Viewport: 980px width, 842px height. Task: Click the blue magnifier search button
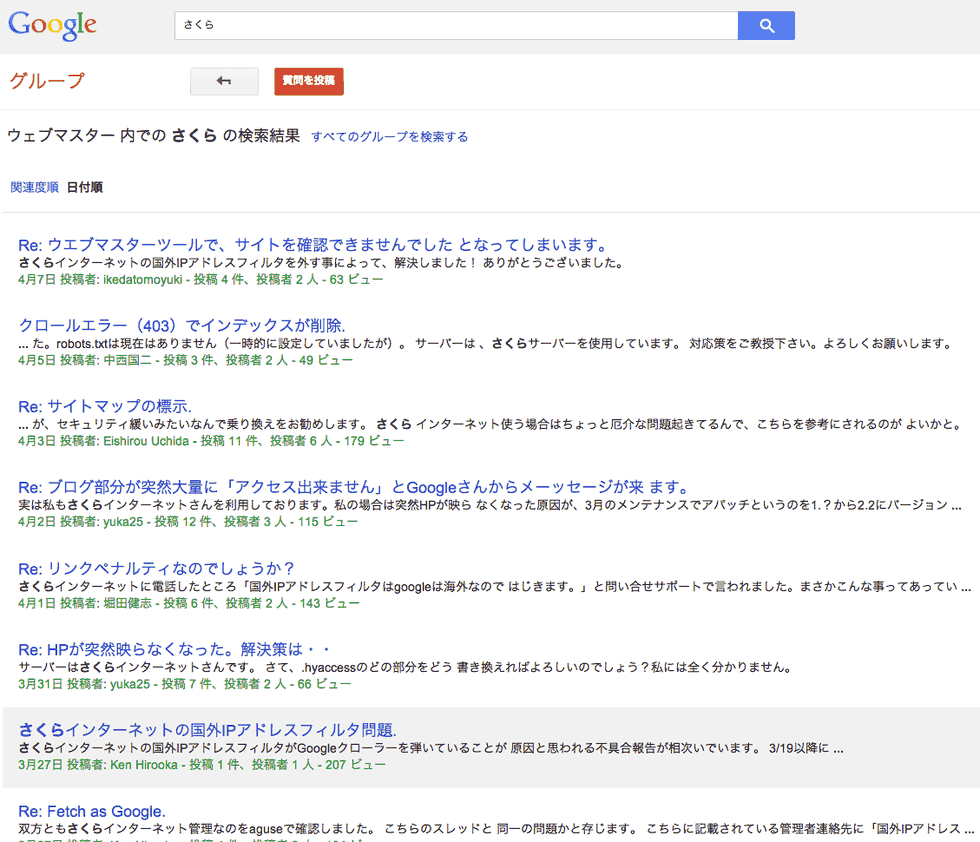(766, 26)
